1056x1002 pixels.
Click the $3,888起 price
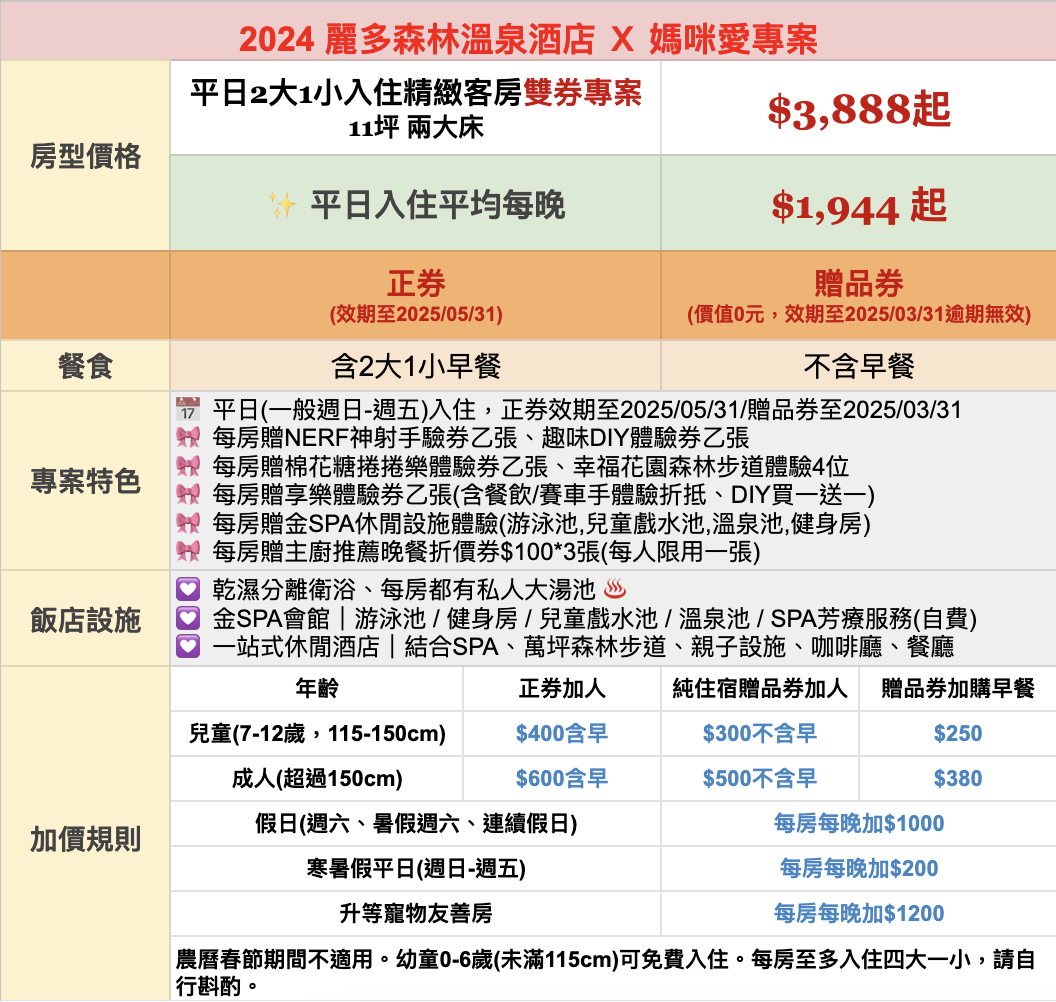[858, 109]
